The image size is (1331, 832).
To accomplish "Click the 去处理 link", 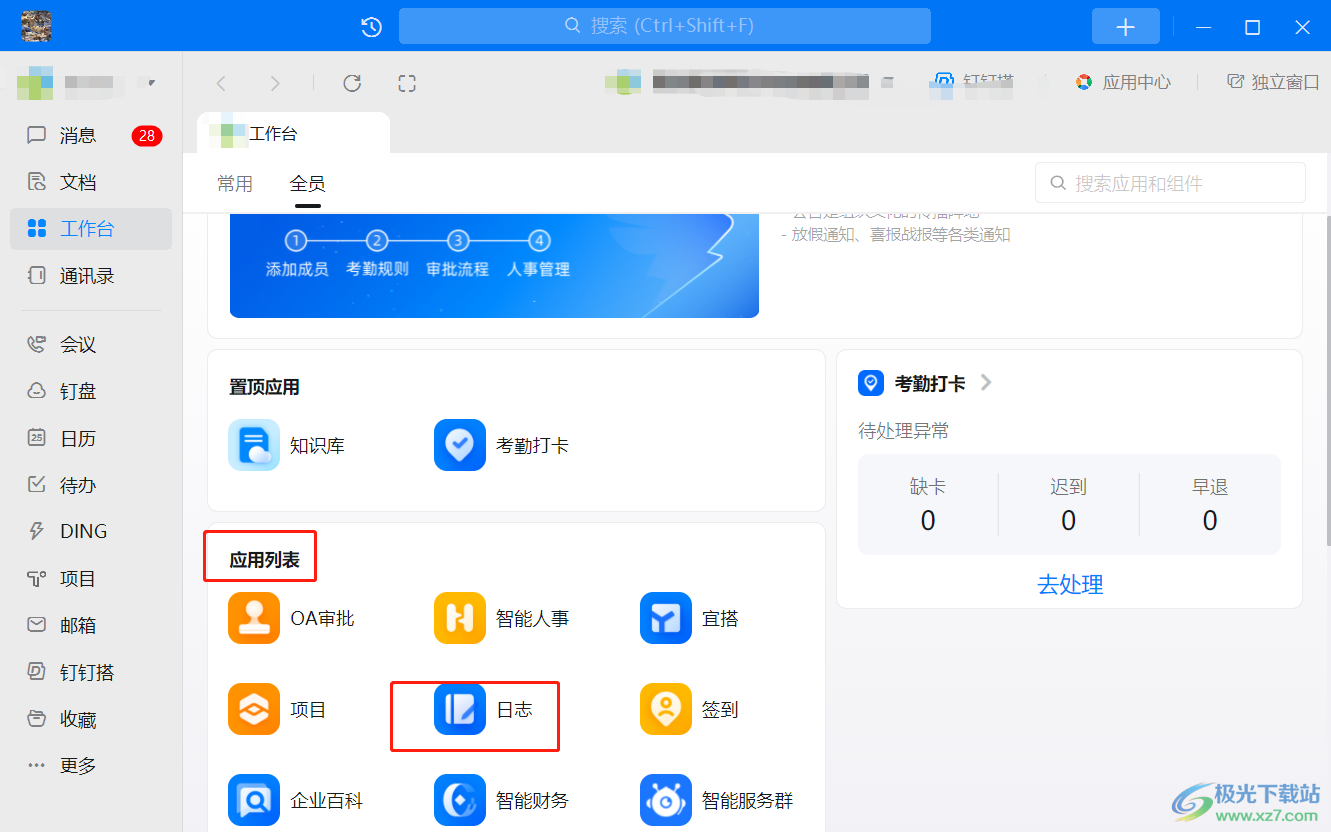I will point(1070,584).
